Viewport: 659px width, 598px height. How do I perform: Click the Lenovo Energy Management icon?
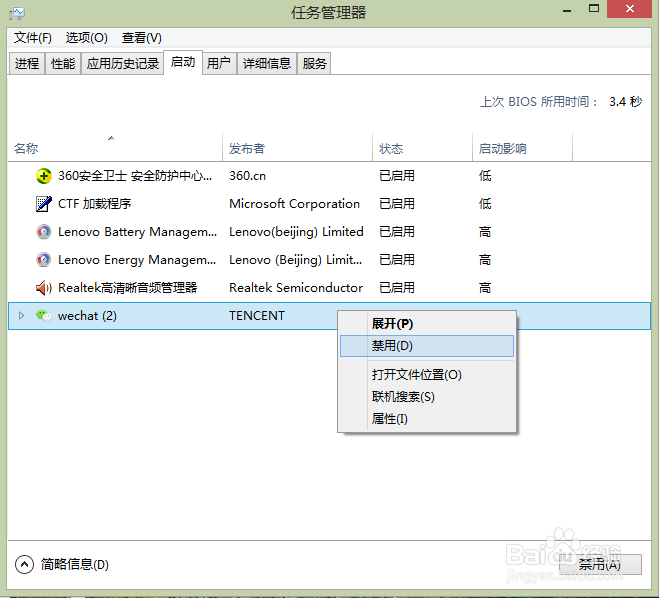coord(44,260)
